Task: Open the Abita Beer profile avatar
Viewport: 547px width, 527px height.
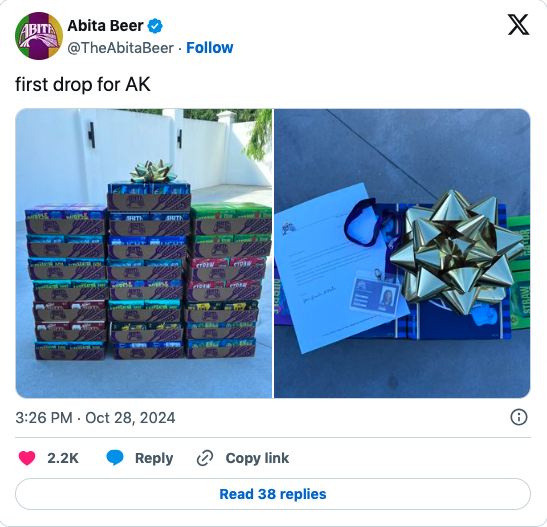Action: [x=39, y=36]
